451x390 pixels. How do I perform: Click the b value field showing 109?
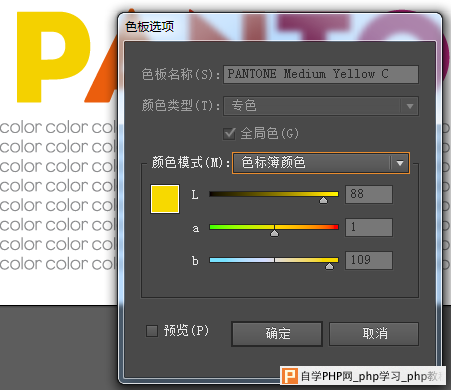(x=369, y=260)
